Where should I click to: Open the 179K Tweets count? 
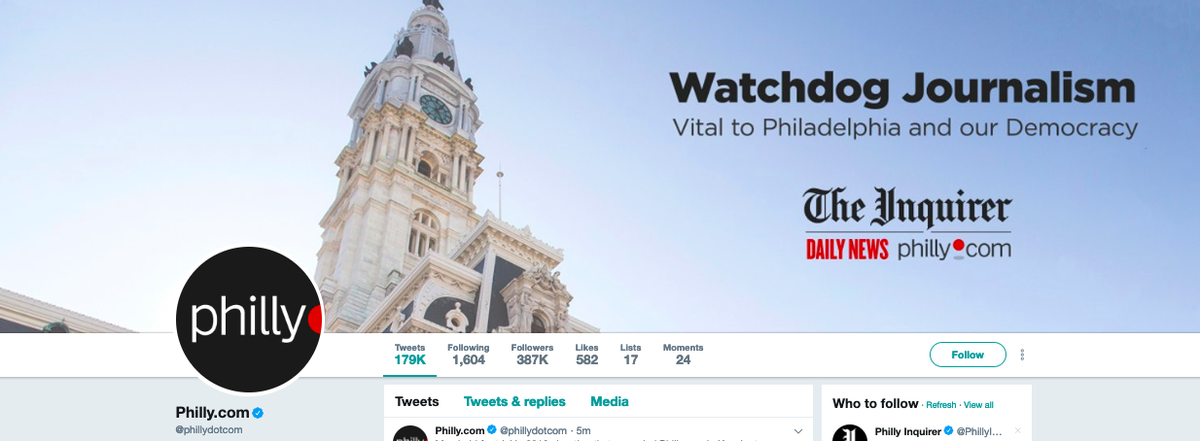coord(410,354)
